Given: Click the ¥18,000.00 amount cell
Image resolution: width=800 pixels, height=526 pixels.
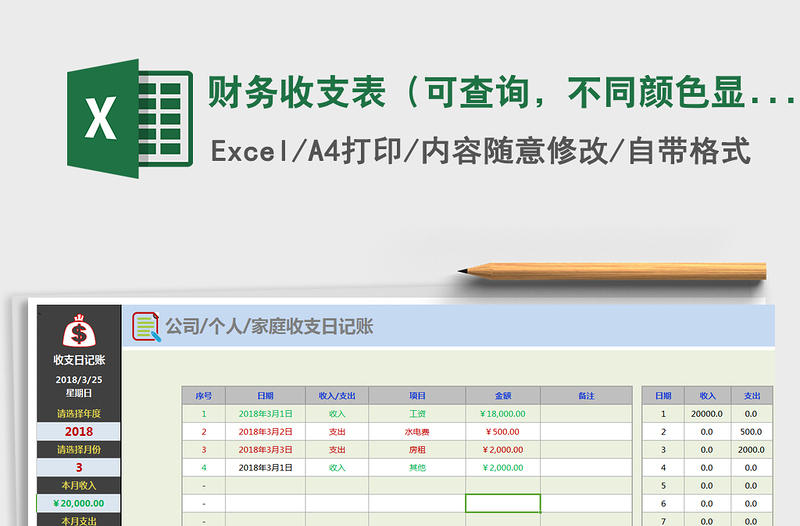Looking at the screenshot, I should pos(503,414).
